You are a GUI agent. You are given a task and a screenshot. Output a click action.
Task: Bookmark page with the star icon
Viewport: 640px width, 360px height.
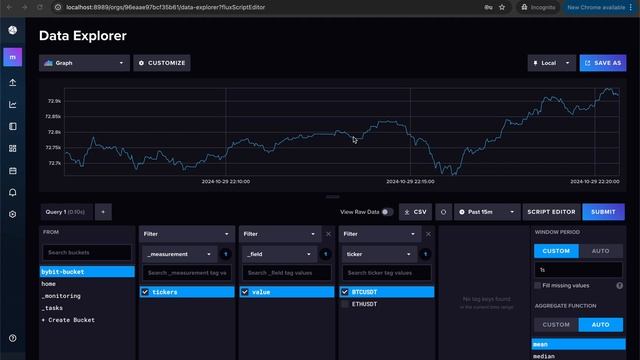502,7
